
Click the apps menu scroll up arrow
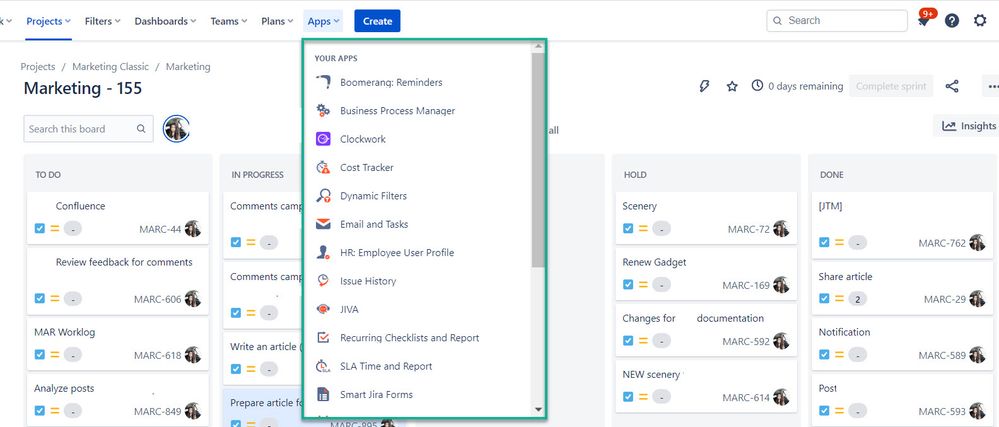coord(538,47)
